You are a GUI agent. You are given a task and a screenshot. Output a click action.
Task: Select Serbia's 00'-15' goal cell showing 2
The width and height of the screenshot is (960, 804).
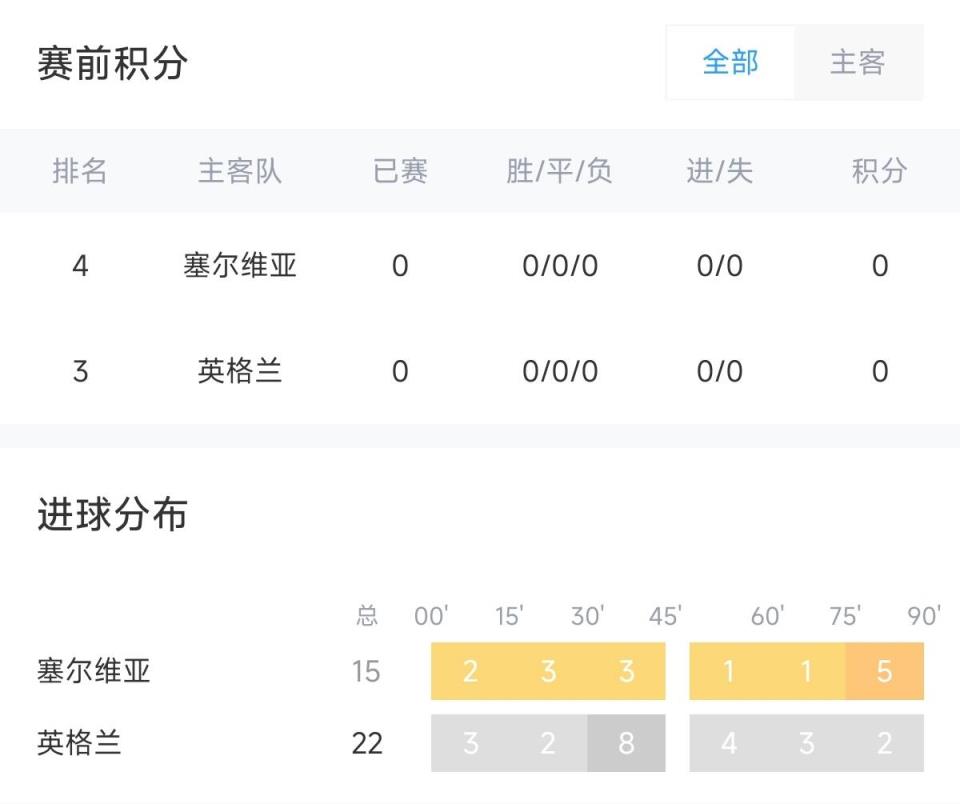pyautogui.click(x=470, y=671)
